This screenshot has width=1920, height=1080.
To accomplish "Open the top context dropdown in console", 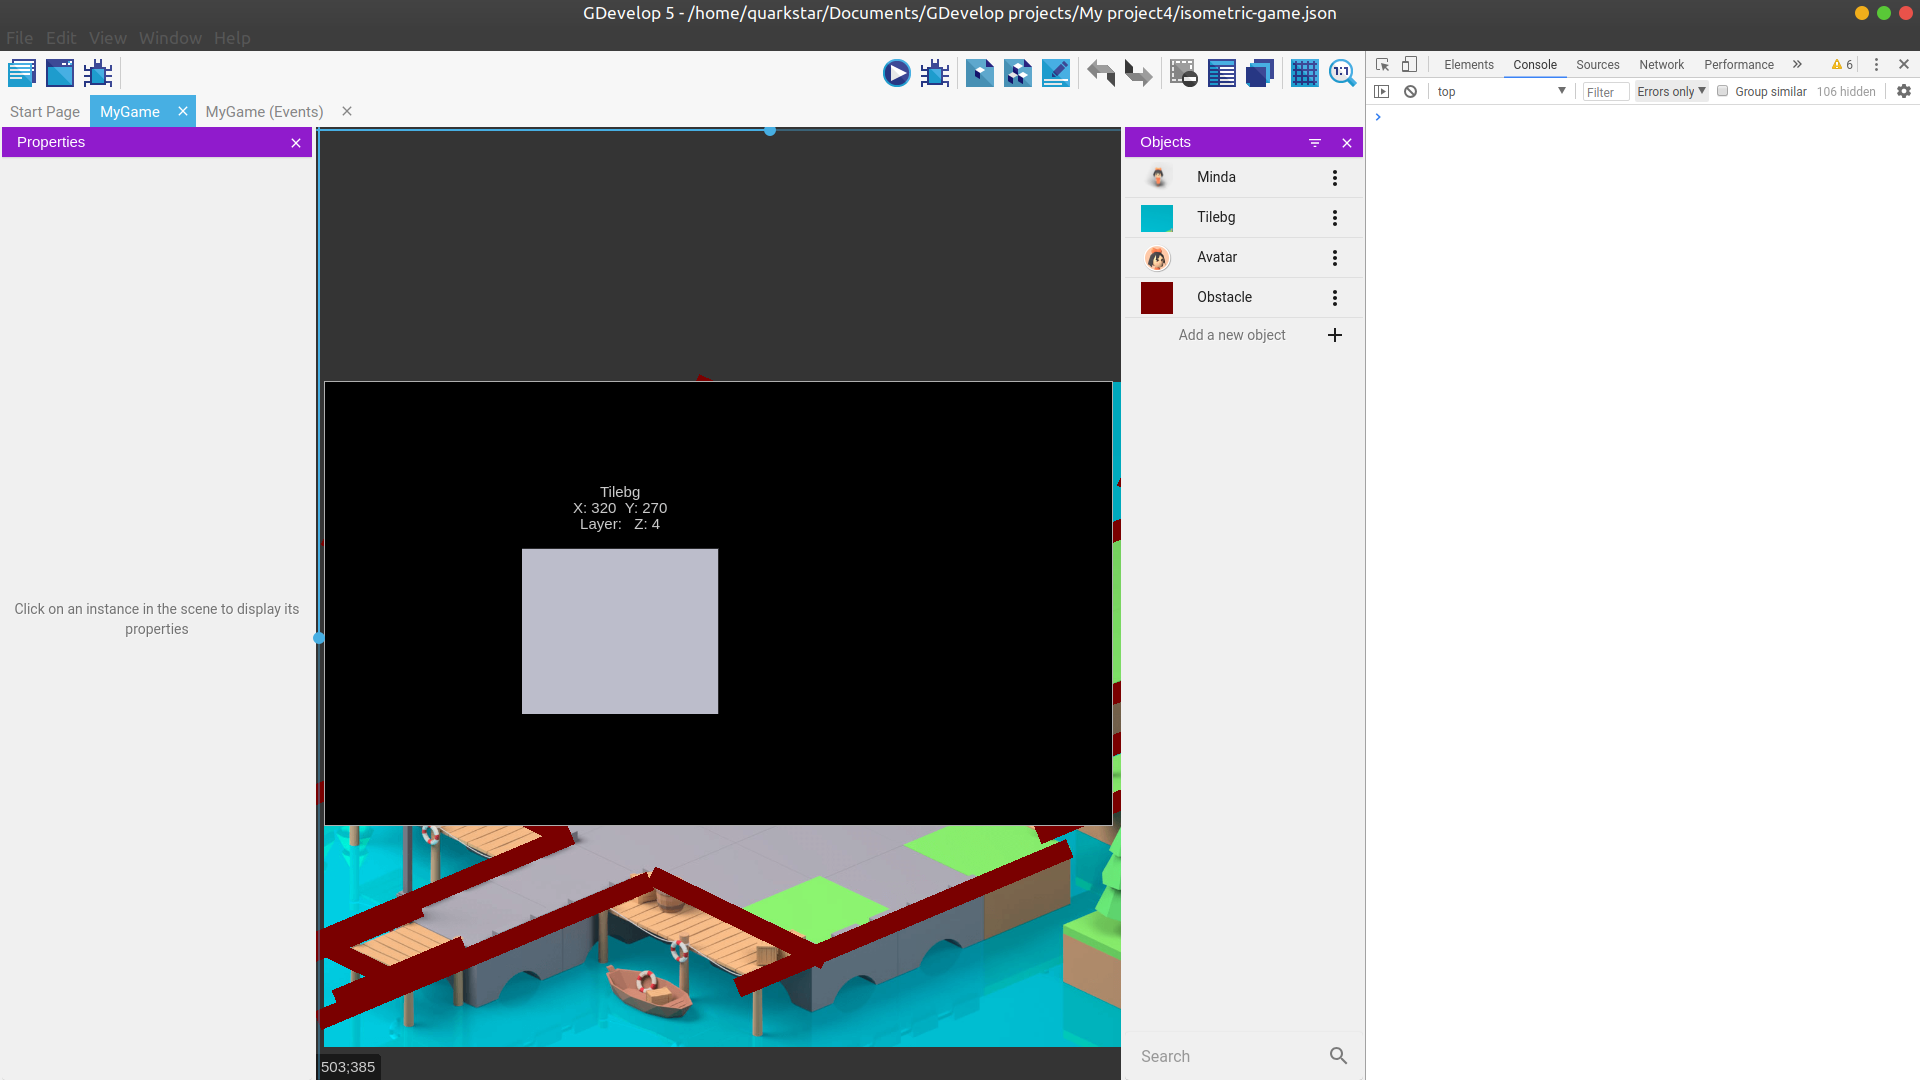I will (1501, 91).
